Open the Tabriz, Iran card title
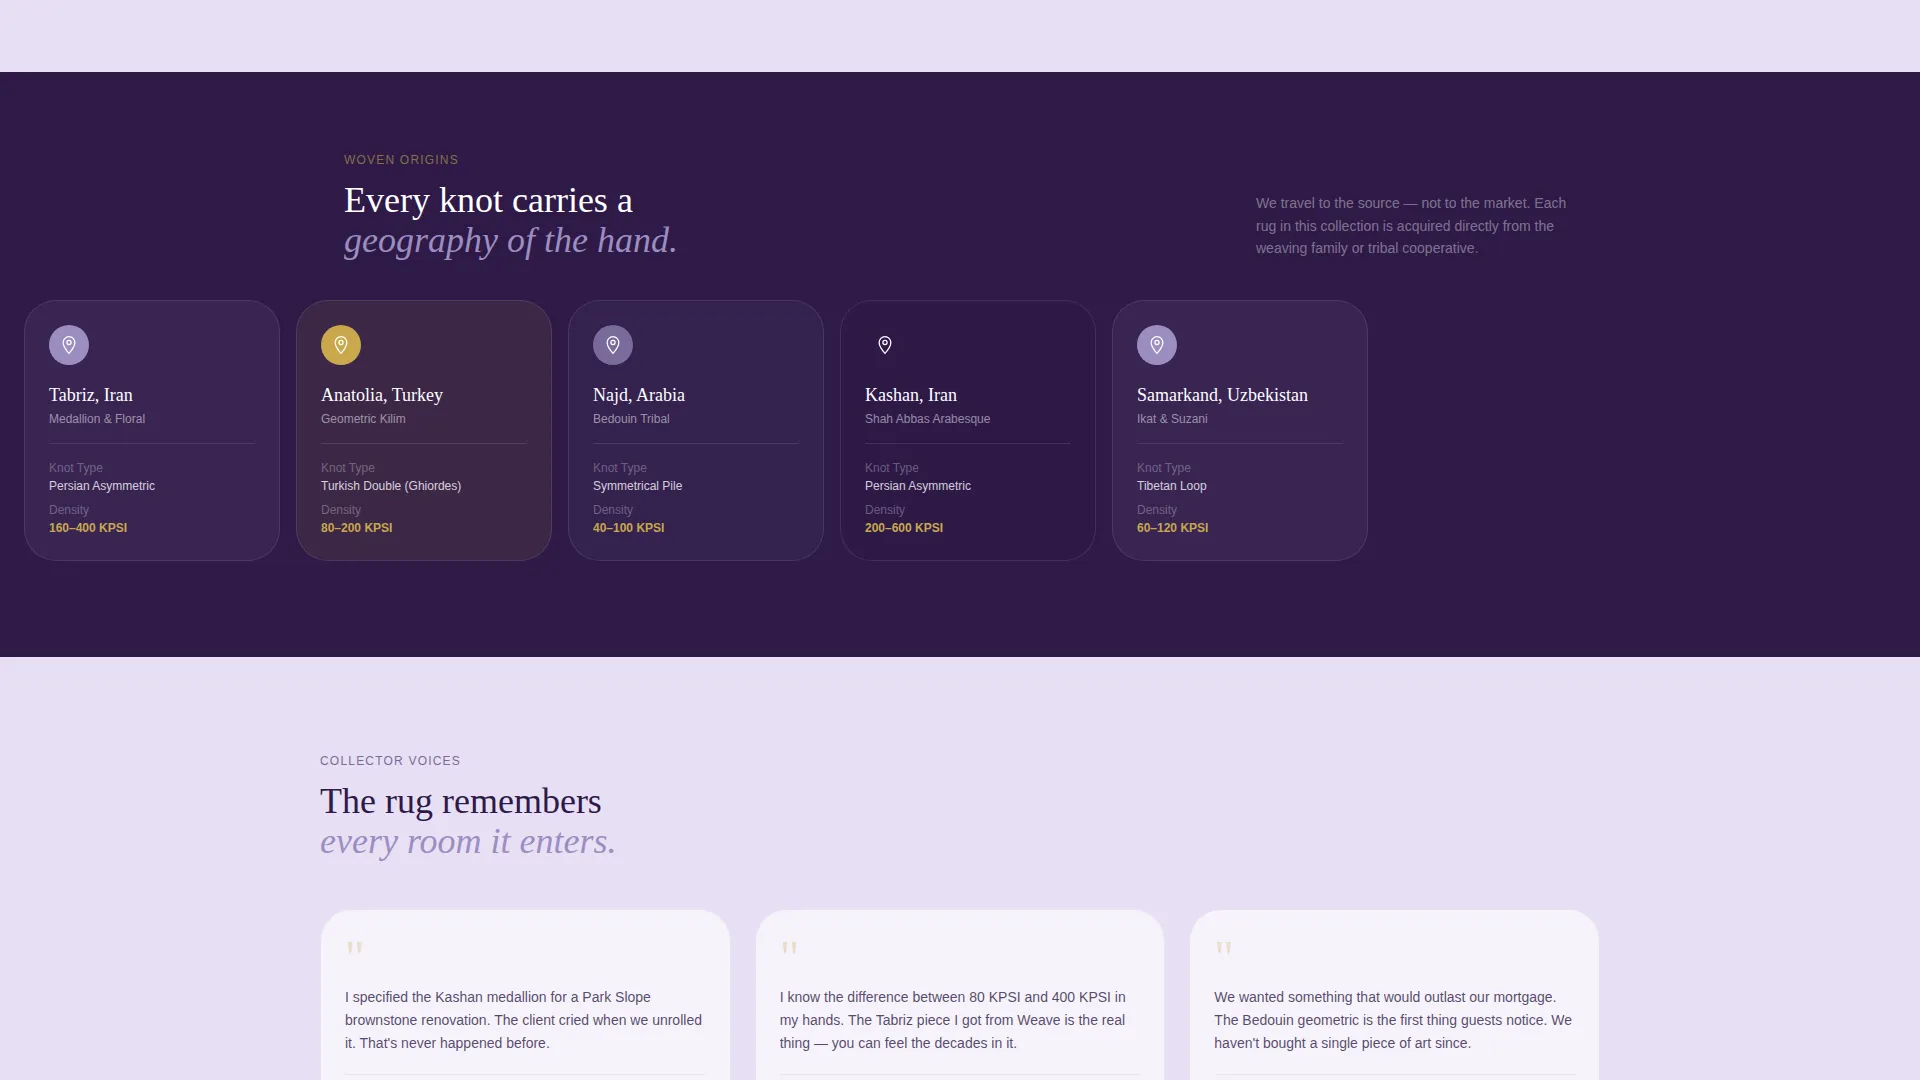 [x=91, y=395]
